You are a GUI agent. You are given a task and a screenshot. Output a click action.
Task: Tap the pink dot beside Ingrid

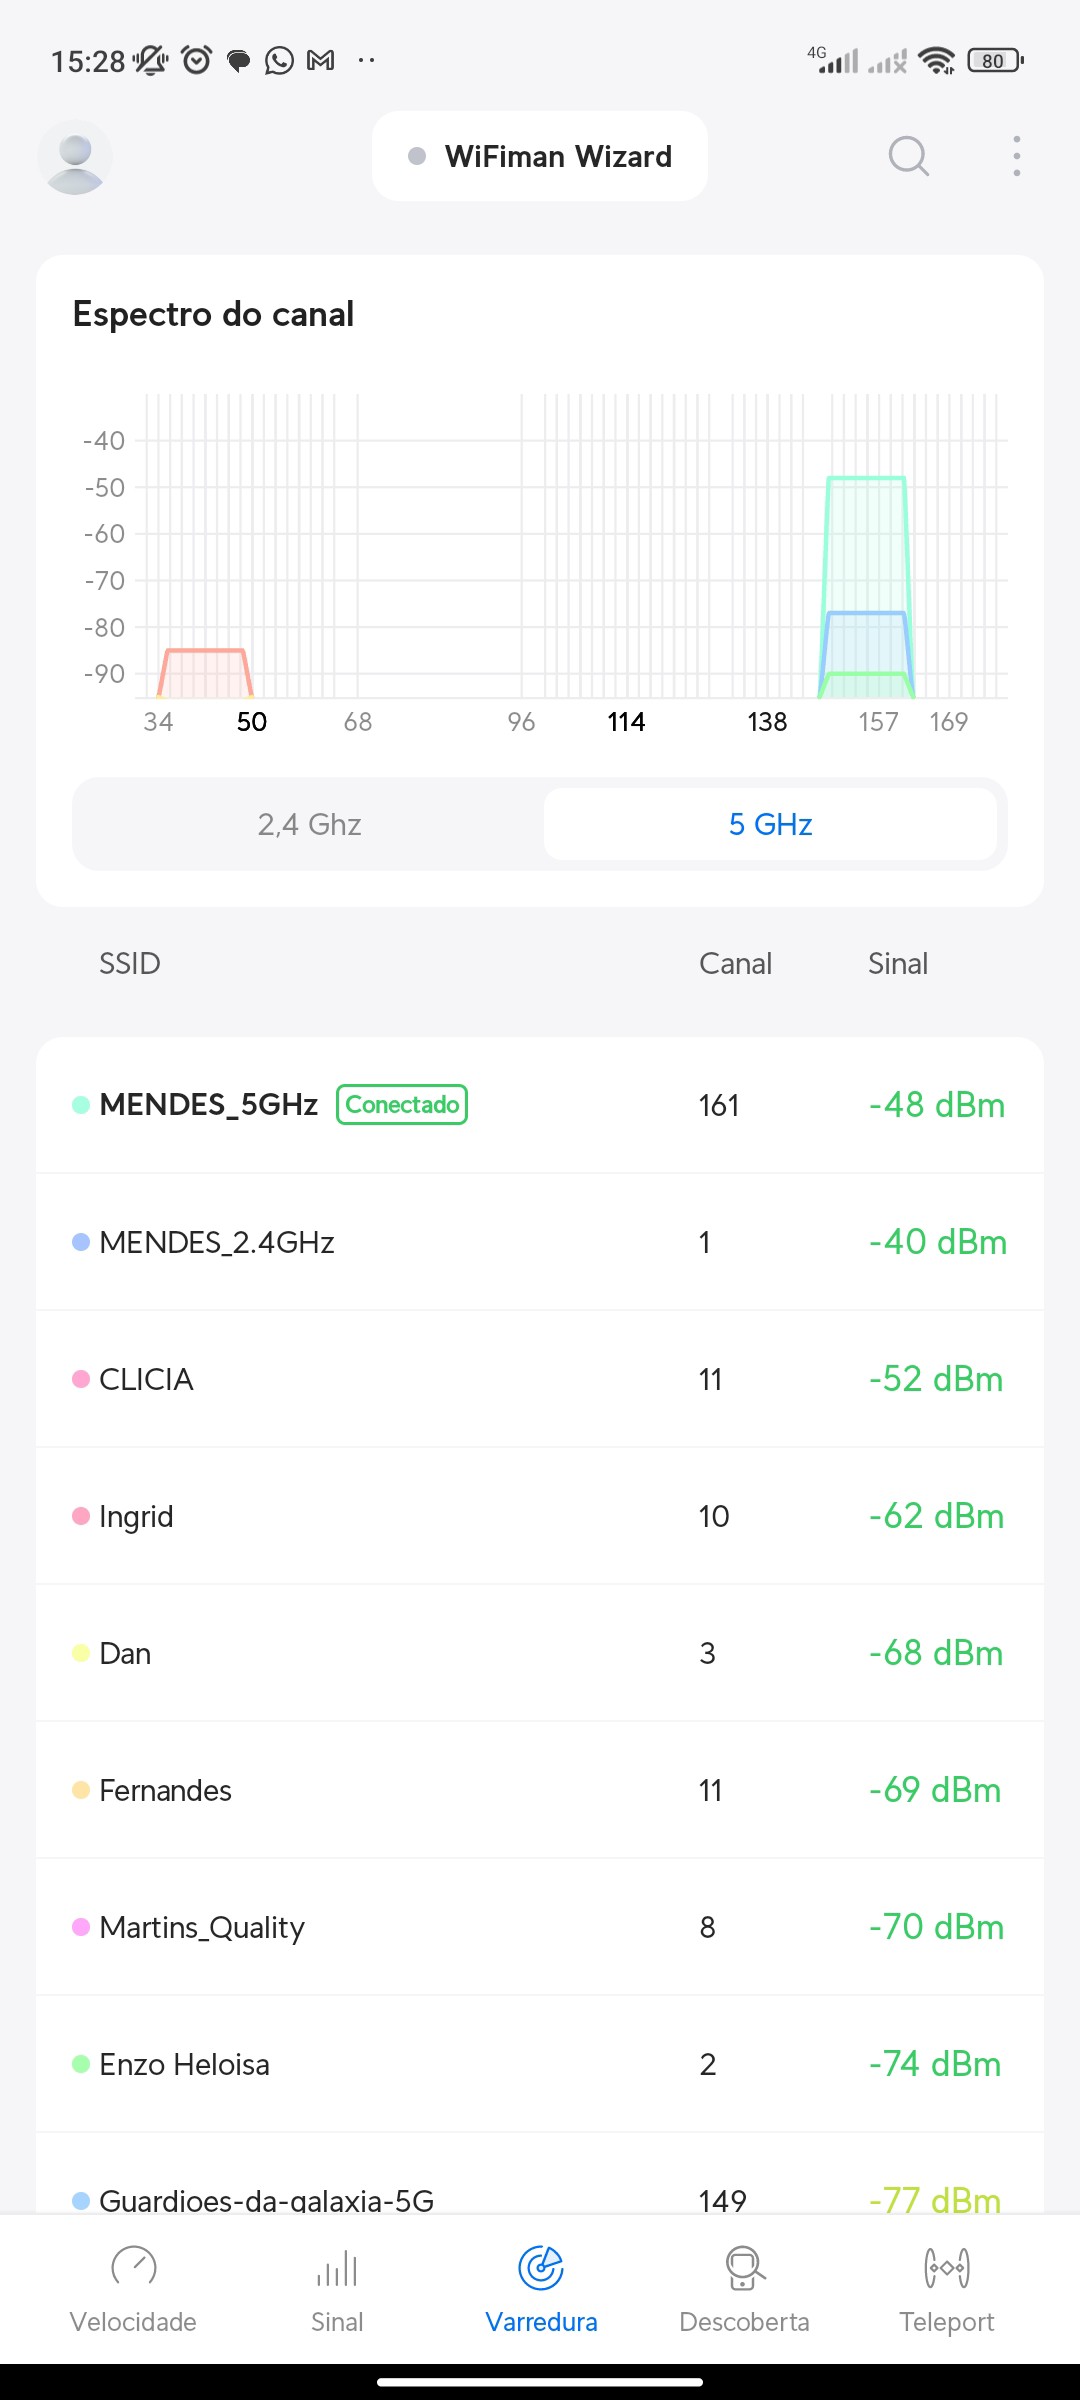pos(81,1516)
